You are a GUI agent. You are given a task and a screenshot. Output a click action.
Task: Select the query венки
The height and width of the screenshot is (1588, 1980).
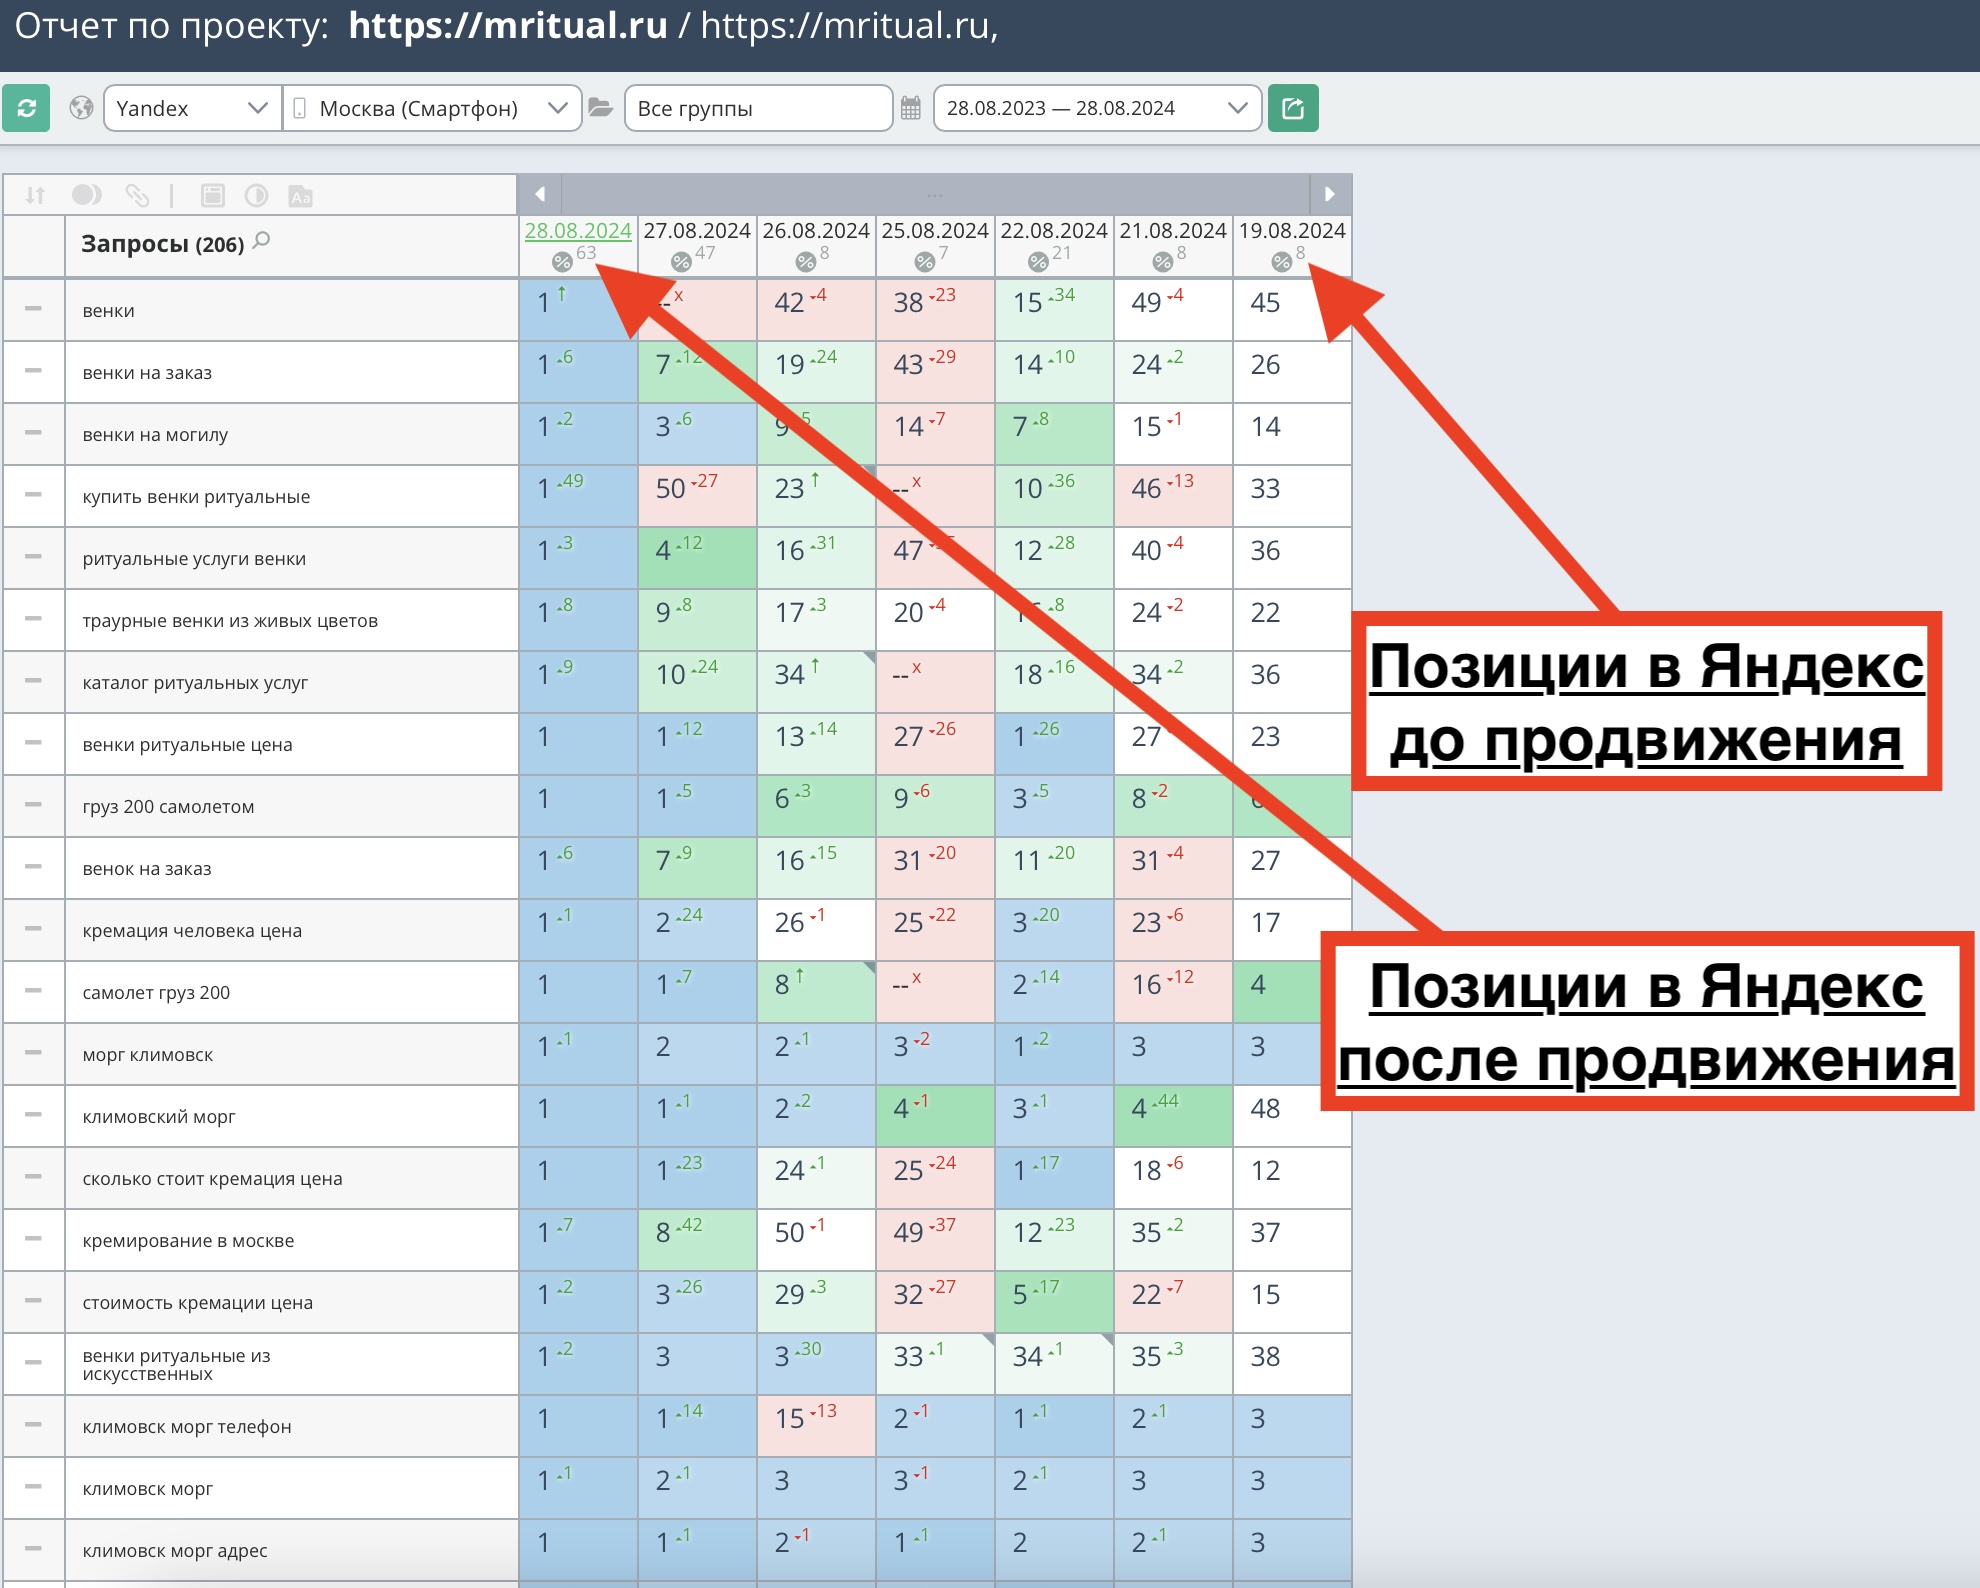[x=108, y=311]
